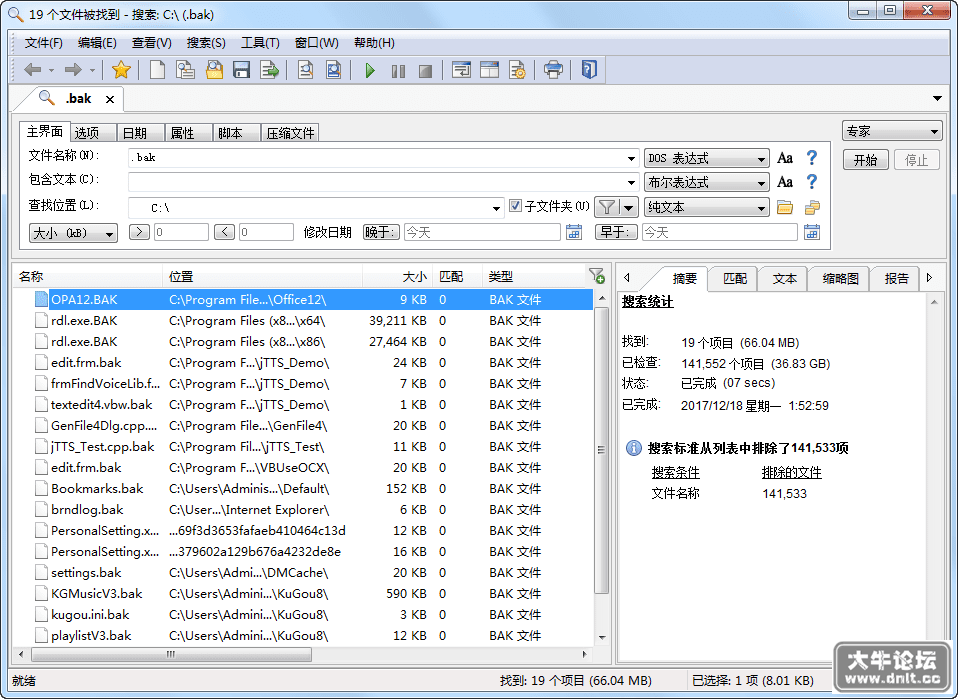Open the favorites star icon

(x=121, y=70)
